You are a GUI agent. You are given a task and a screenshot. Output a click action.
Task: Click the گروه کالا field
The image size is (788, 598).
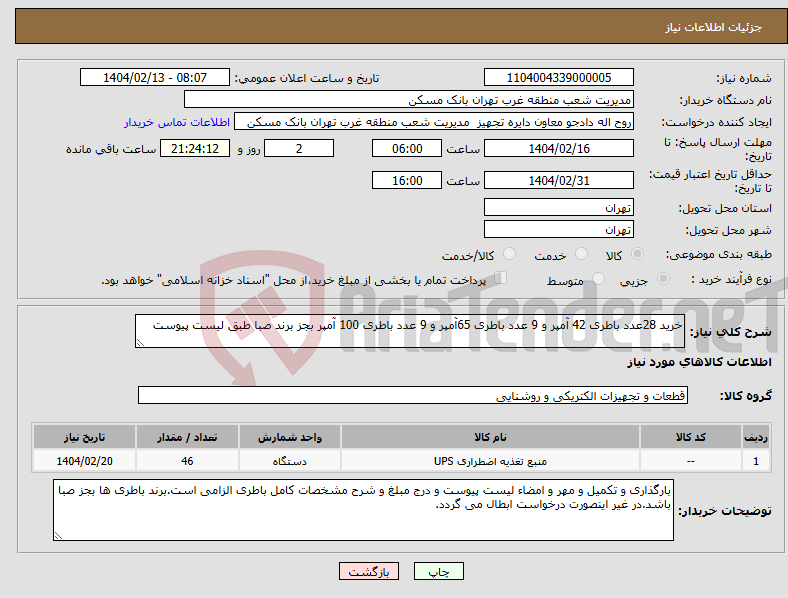point(413,395)
